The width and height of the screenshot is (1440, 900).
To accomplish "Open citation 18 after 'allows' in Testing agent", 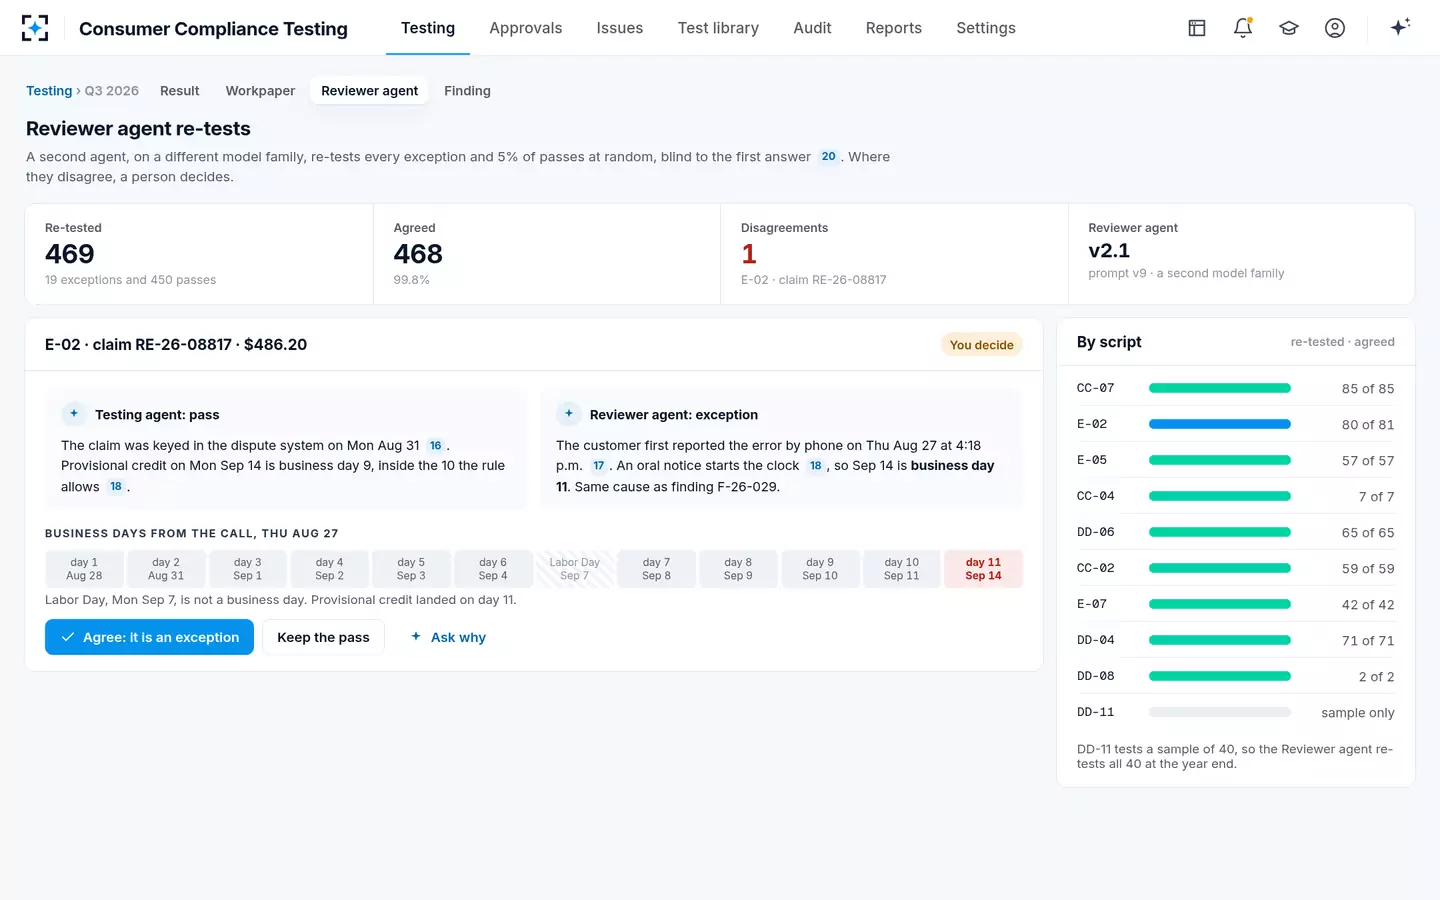I will (116, 487).
